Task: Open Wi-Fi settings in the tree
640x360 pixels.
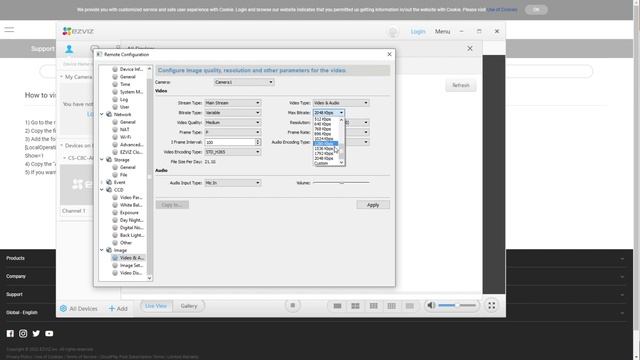Action: tap(125, 137)
